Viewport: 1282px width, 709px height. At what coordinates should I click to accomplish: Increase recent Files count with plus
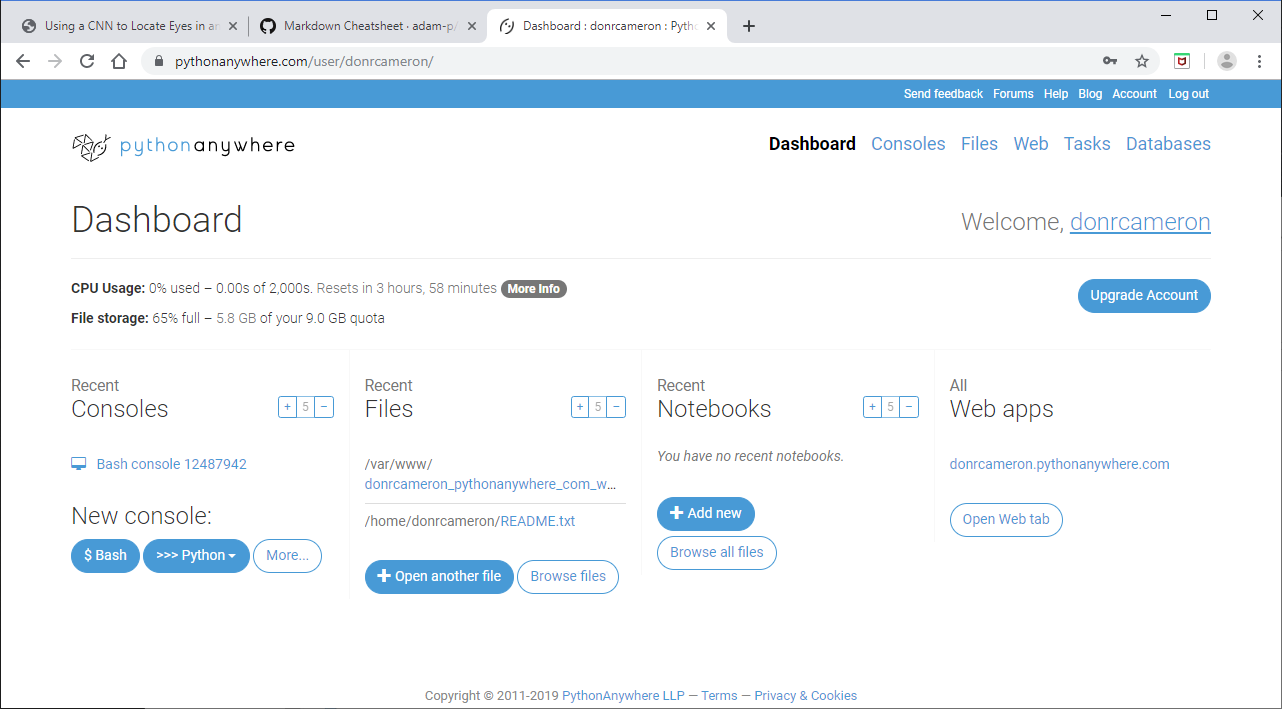coord(580,407)
